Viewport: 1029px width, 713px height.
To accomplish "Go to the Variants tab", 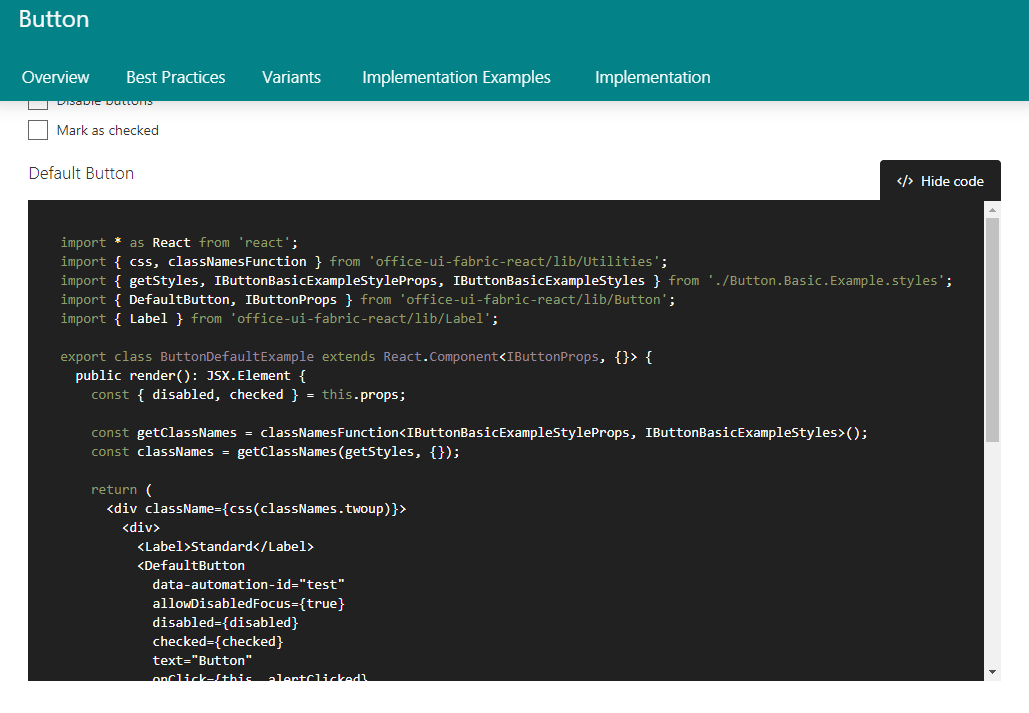I will point(291,77).
